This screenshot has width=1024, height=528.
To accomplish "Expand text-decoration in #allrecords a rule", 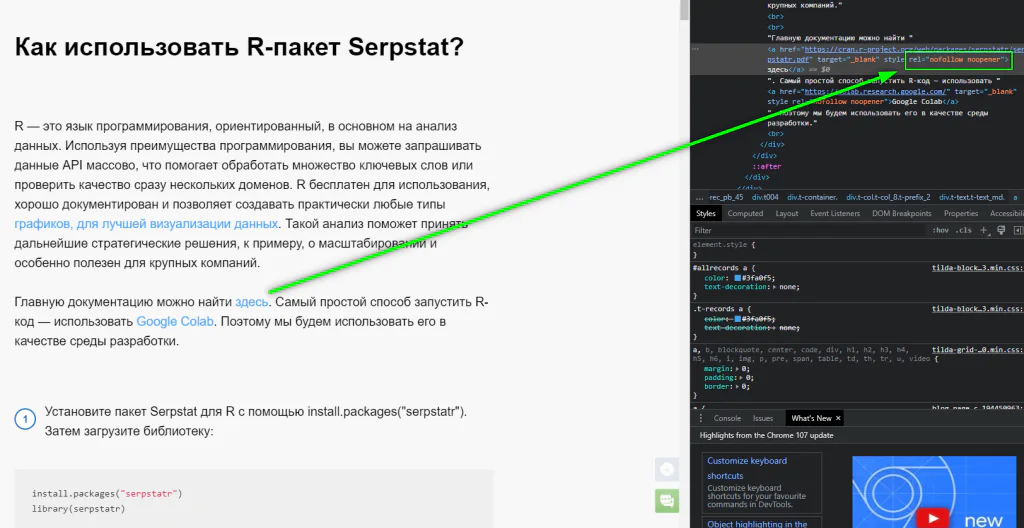I will pos(775,287).
